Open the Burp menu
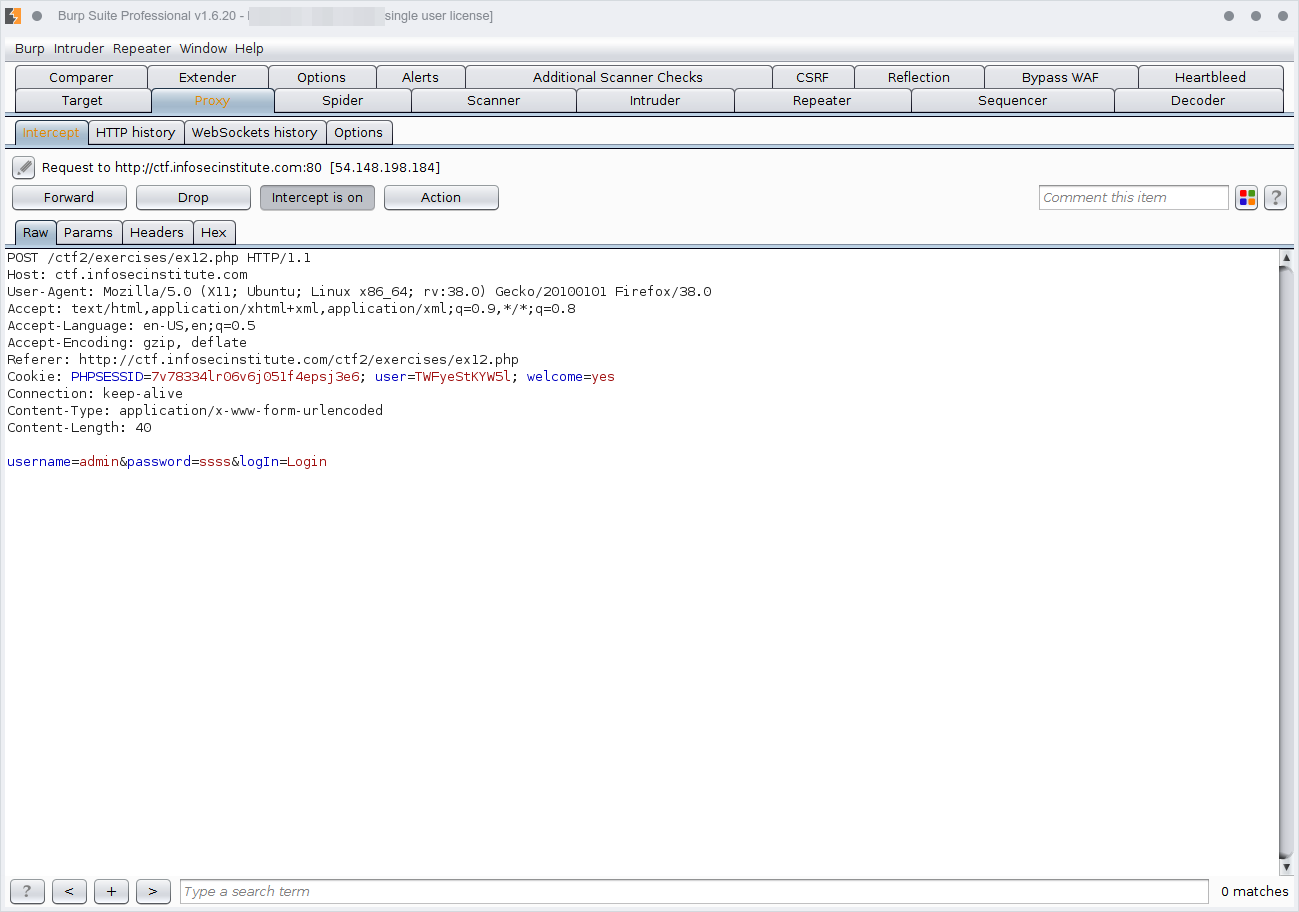Viewport: 1299px width, 912px height. (x=29, y=48)
